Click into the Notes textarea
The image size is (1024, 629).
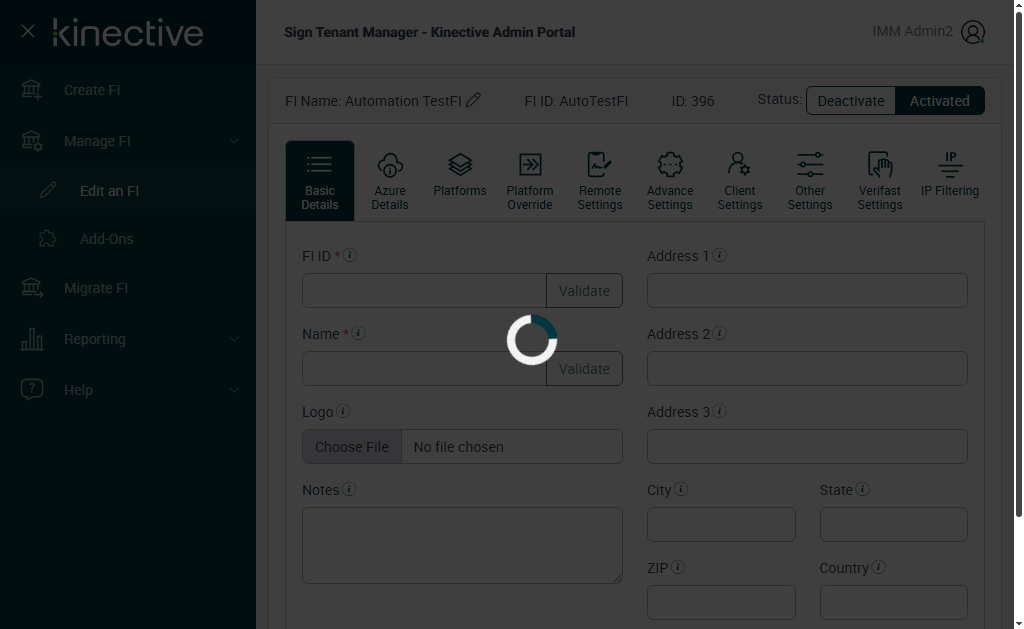coord(462,545)
